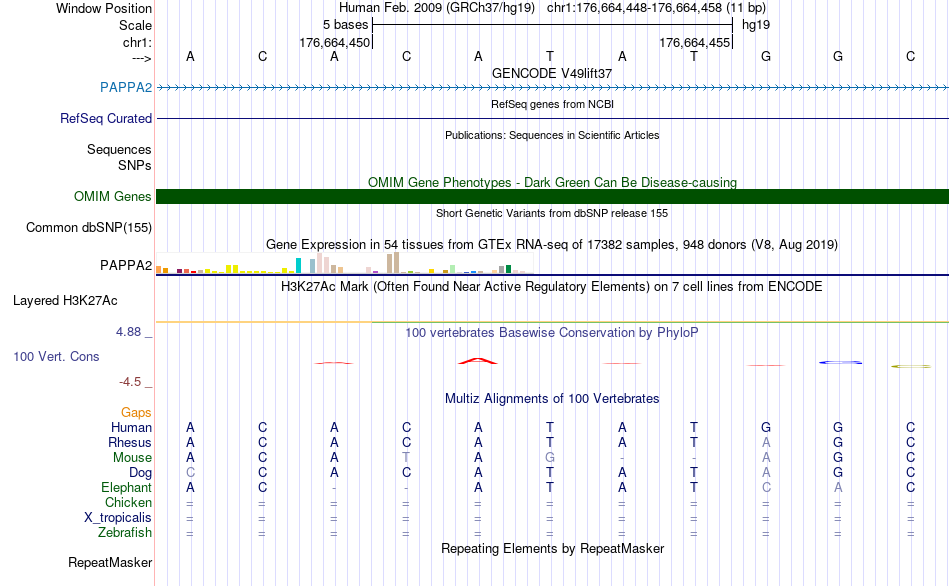Open Publications: Sequences in Scientific Articles title

[x=552, y=135]
